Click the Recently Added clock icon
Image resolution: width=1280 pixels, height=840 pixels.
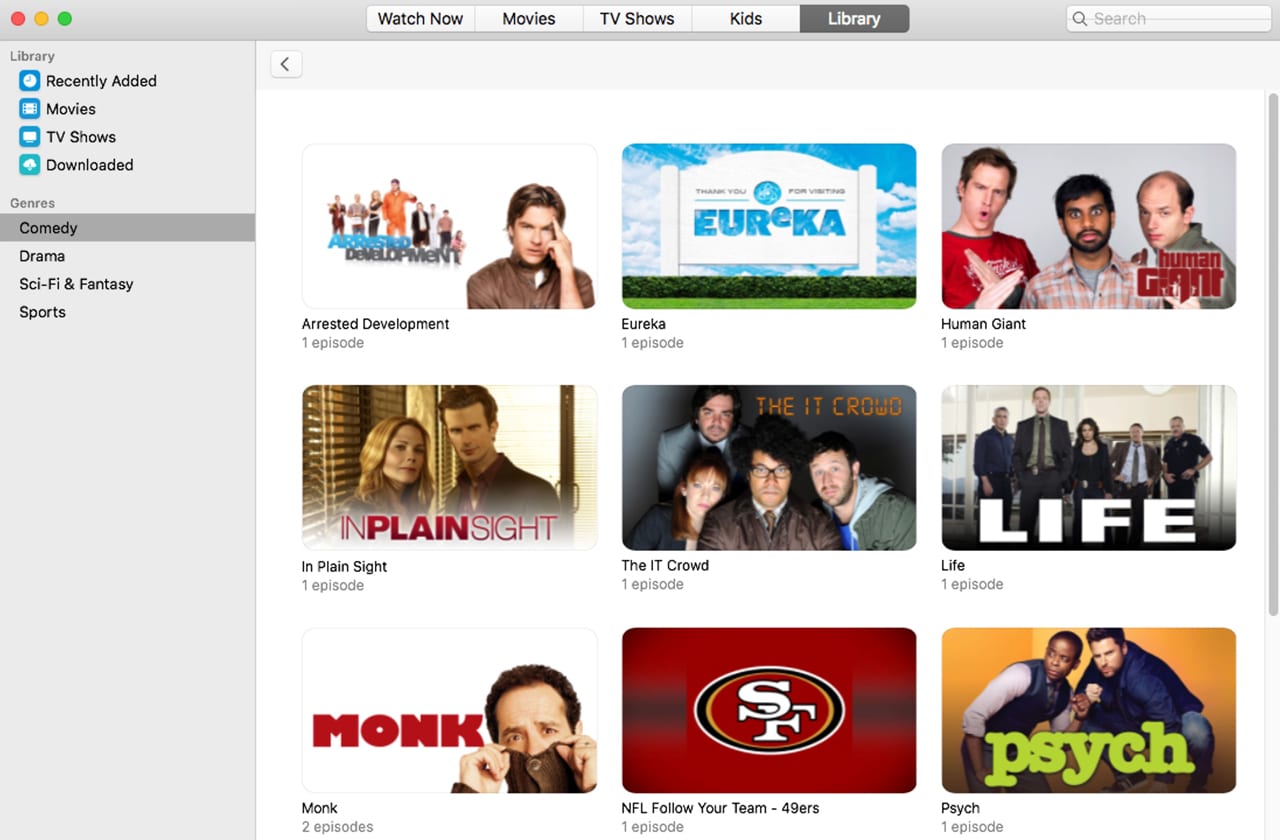click(x=29, y=81)
